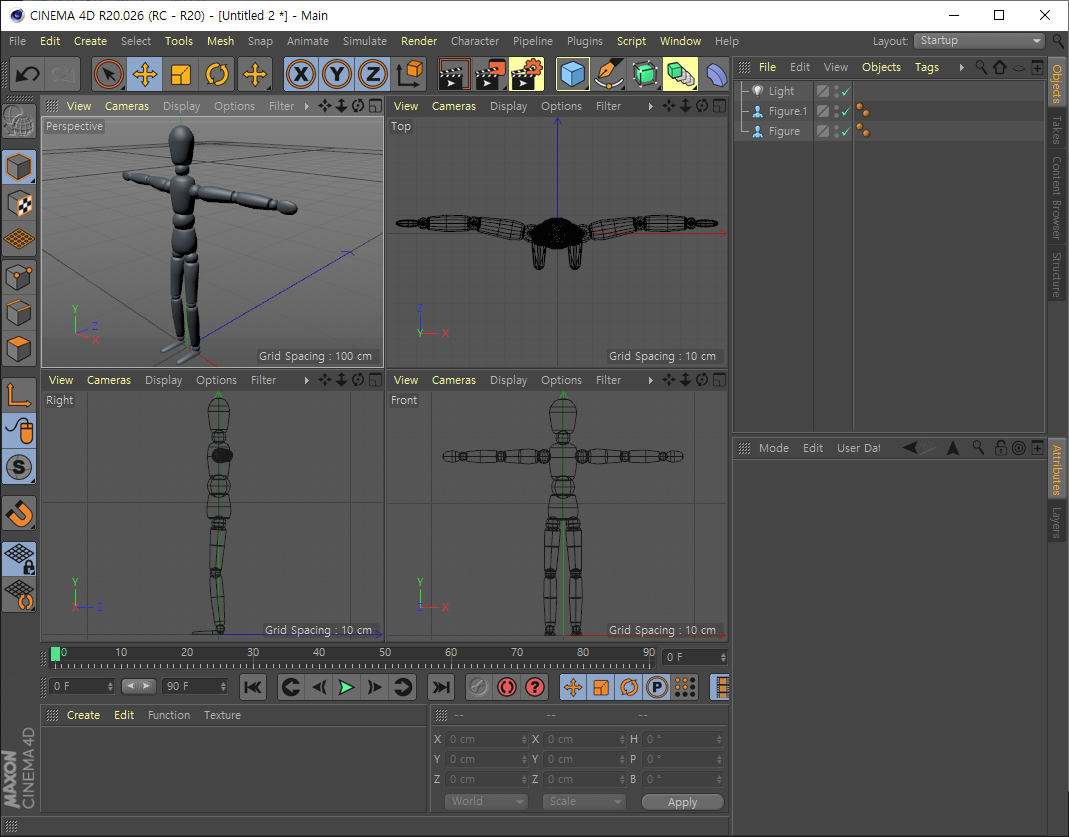
Task: Render to Picture Viewer icon
Action: [490, 74]
